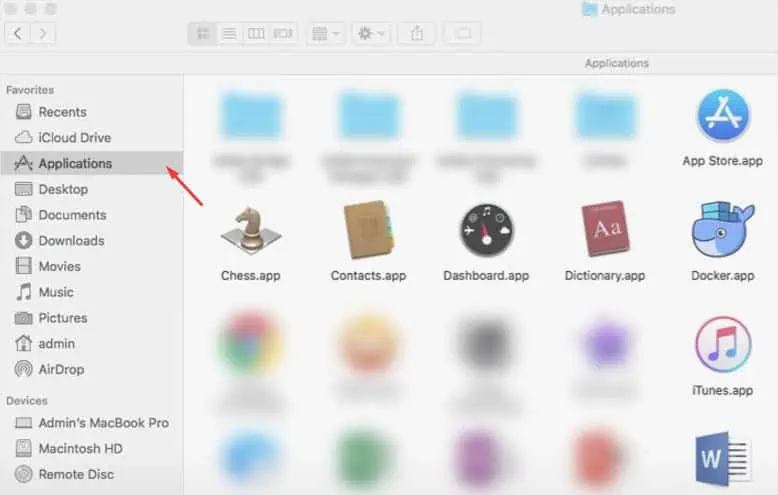Select Recents in the sidebar

[92, 112]
